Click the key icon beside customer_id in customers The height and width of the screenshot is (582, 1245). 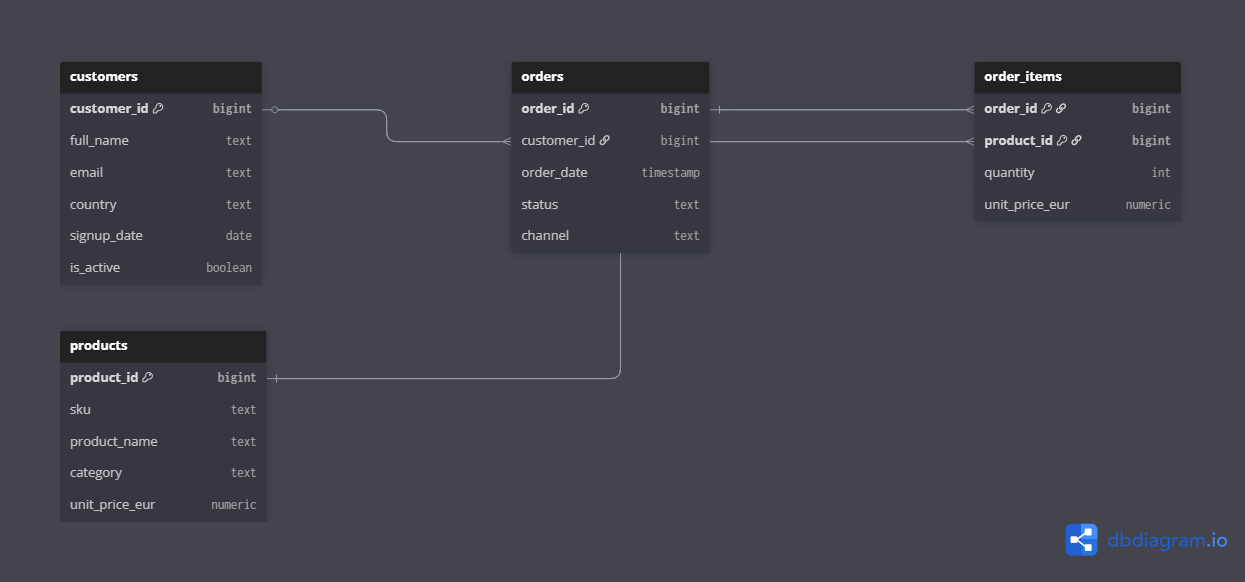158,108
